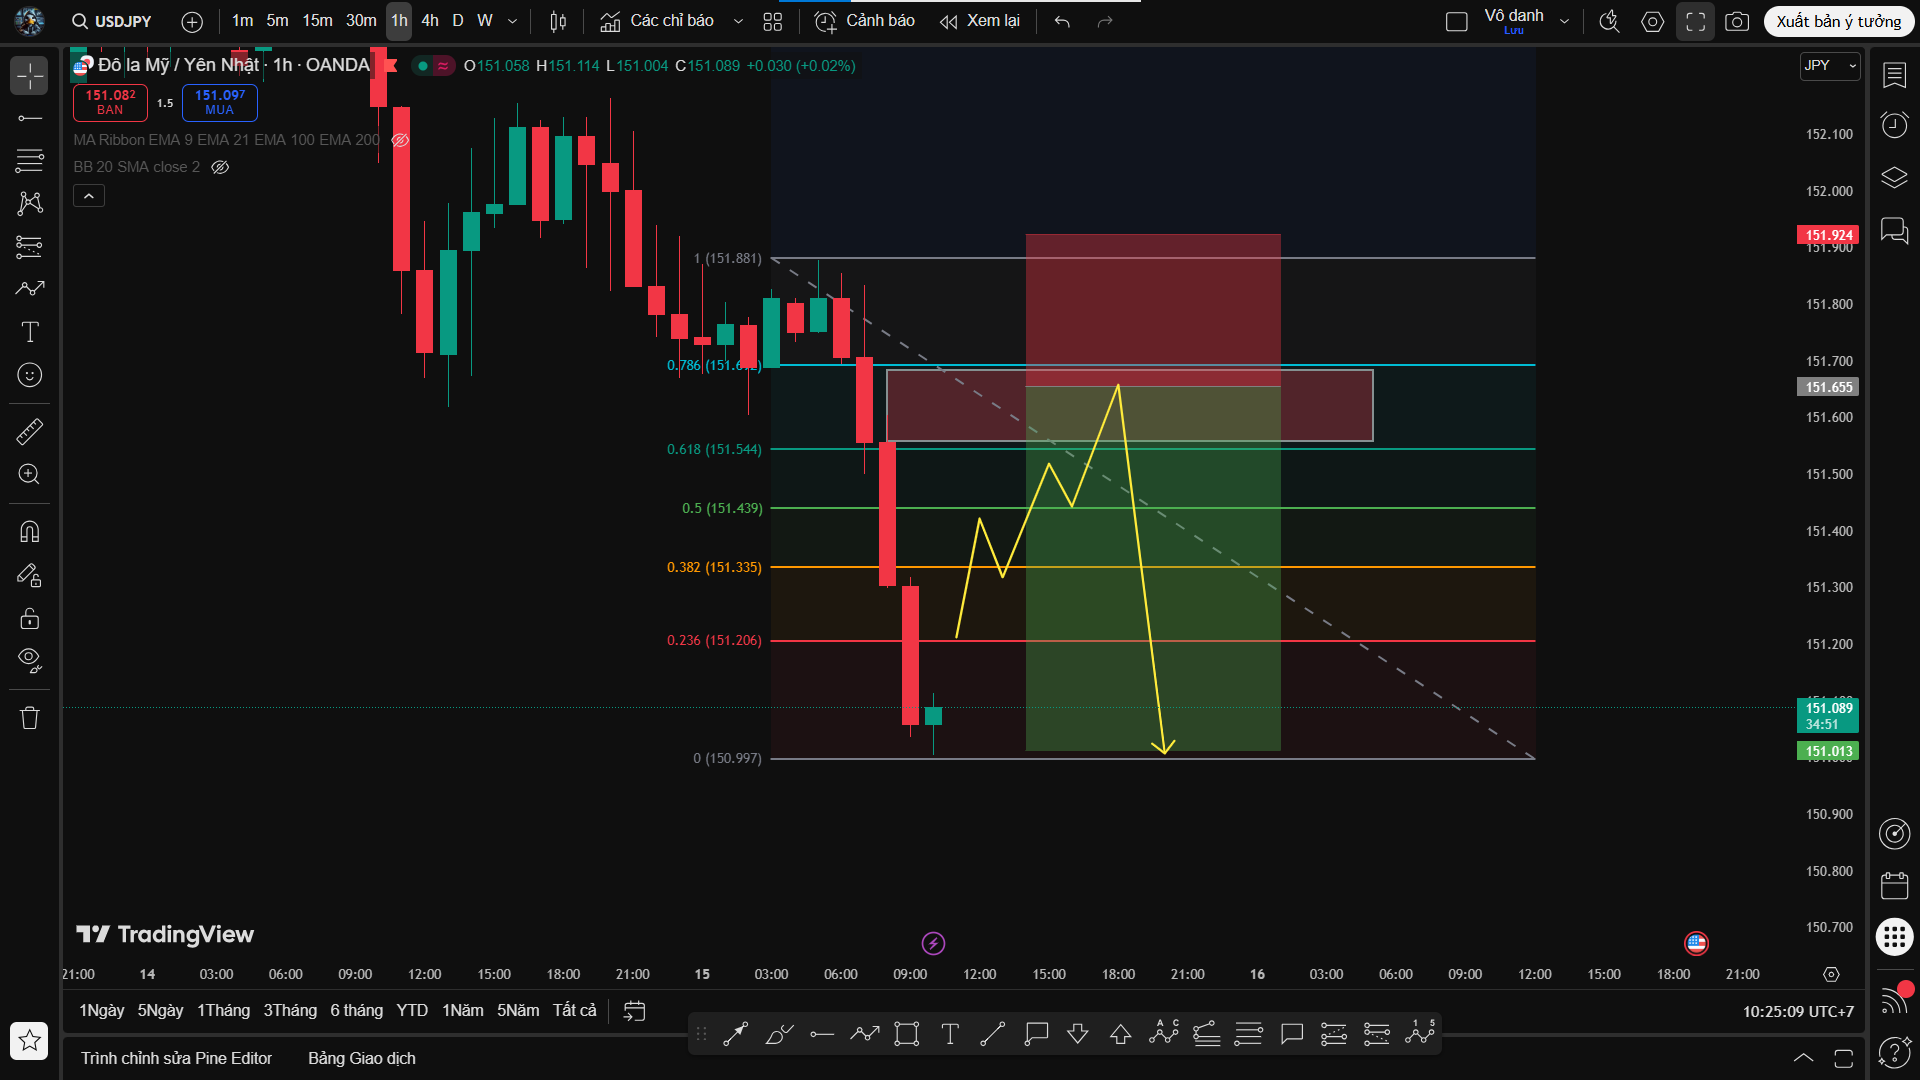Expand more timeframes dropdown chevron

tap(513, 21)
